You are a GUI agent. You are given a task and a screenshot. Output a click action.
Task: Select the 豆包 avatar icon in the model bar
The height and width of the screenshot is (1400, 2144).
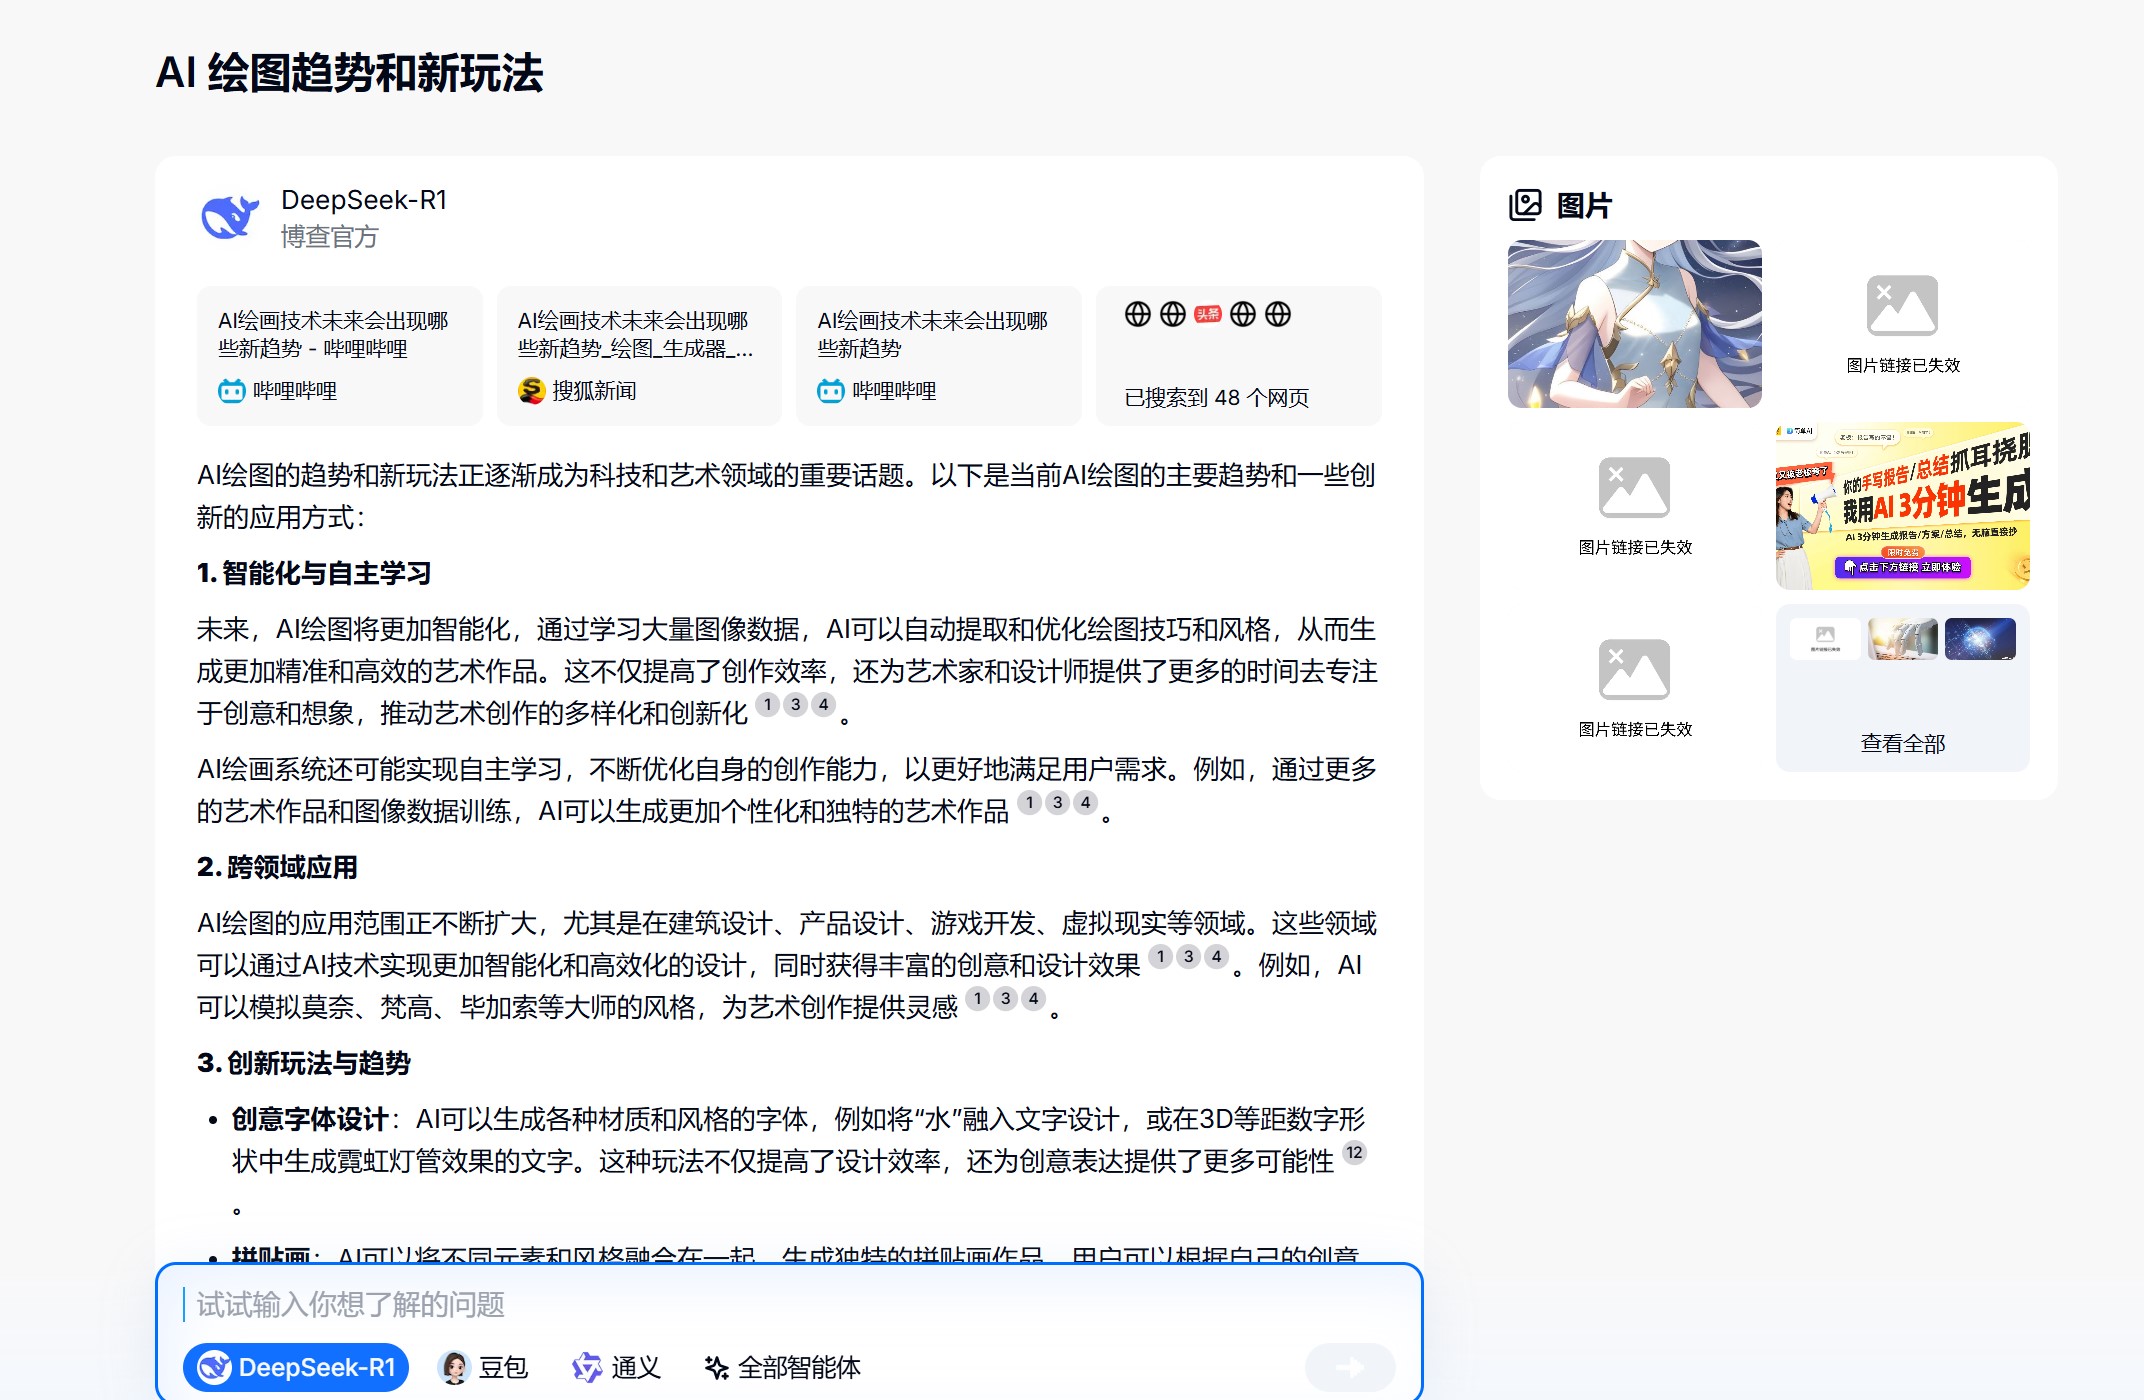pyautogui.click(x=455, y=1367)
